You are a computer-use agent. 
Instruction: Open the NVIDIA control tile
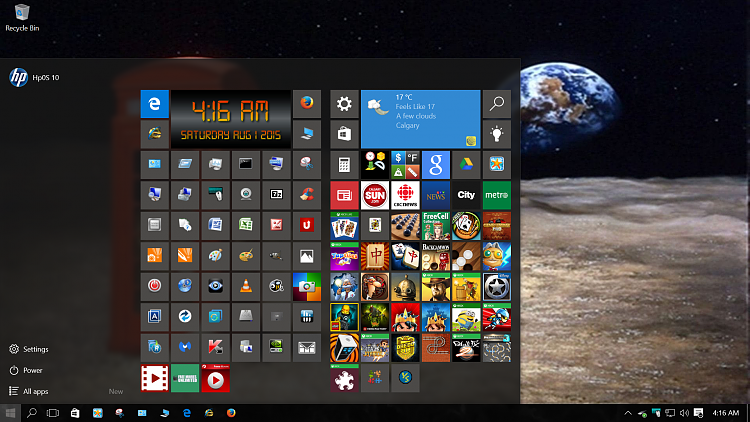(x=276, y=347)
